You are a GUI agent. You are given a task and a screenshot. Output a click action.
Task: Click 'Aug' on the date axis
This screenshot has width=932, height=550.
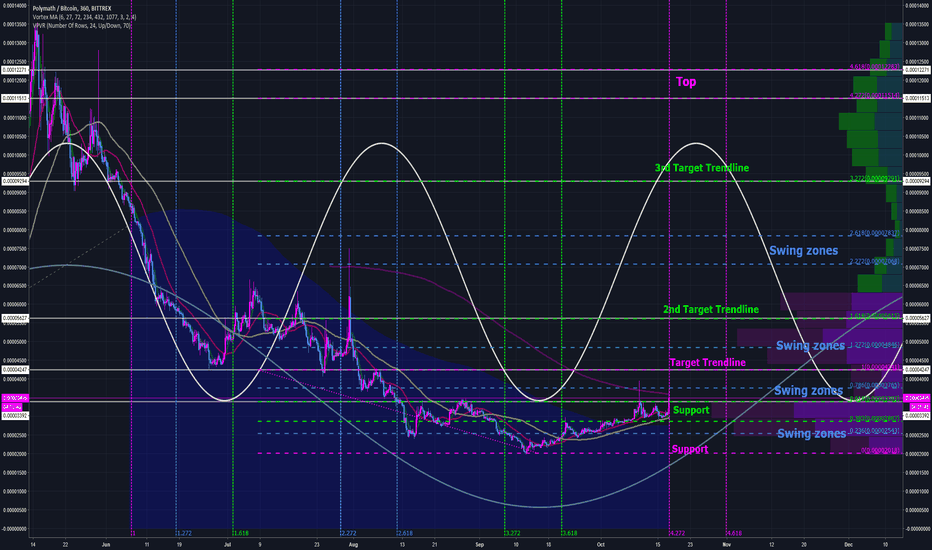tap(354, 544)
